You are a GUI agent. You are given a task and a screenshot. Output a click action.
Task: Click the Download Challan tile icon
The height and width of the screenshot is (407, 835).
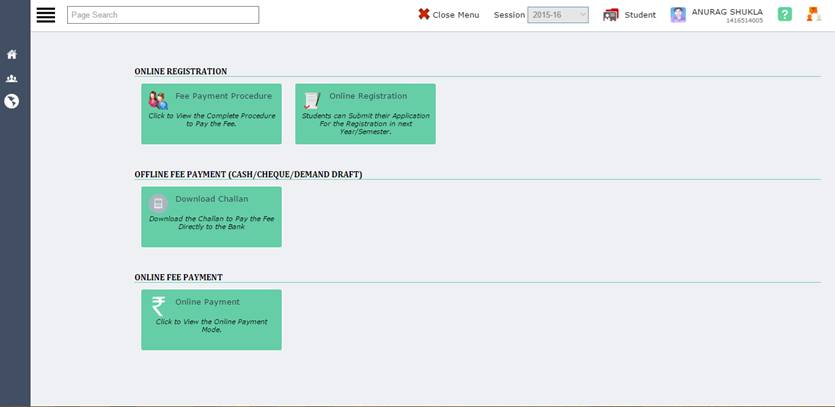pos(158,203)
